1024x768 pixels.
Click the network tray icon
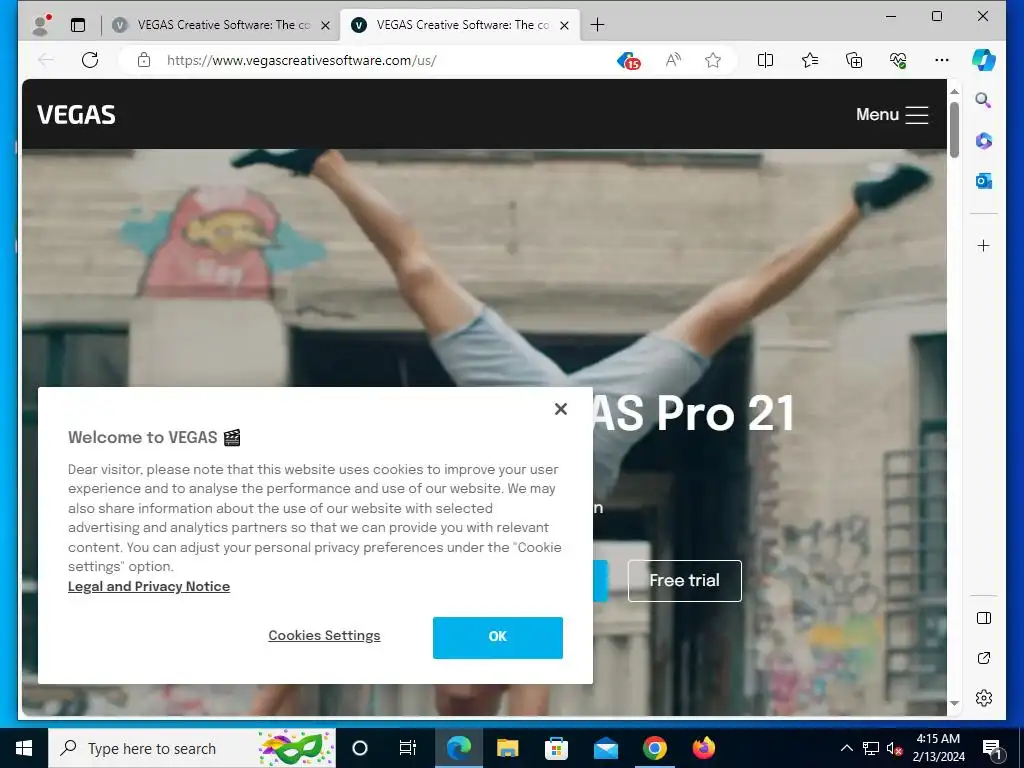[871, 748]
